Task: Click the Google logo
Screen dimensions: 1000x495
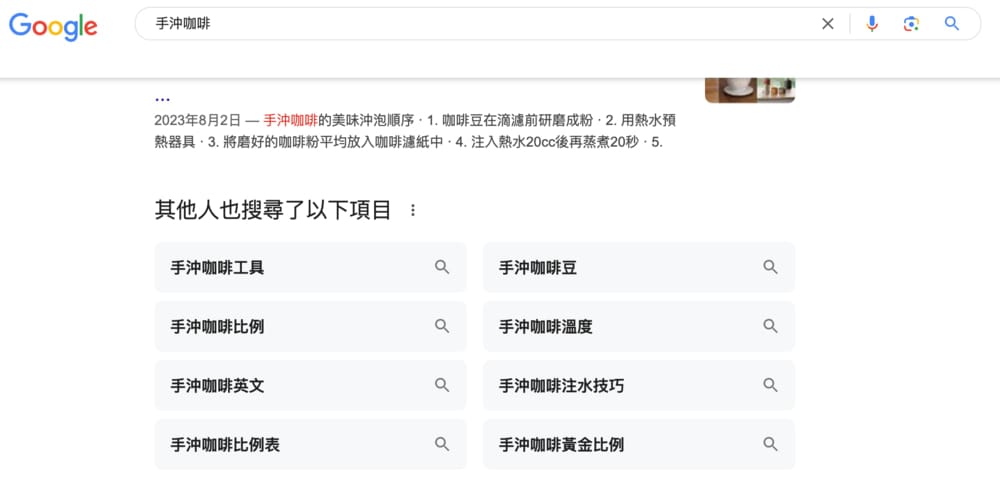Action: click(53, 26)
